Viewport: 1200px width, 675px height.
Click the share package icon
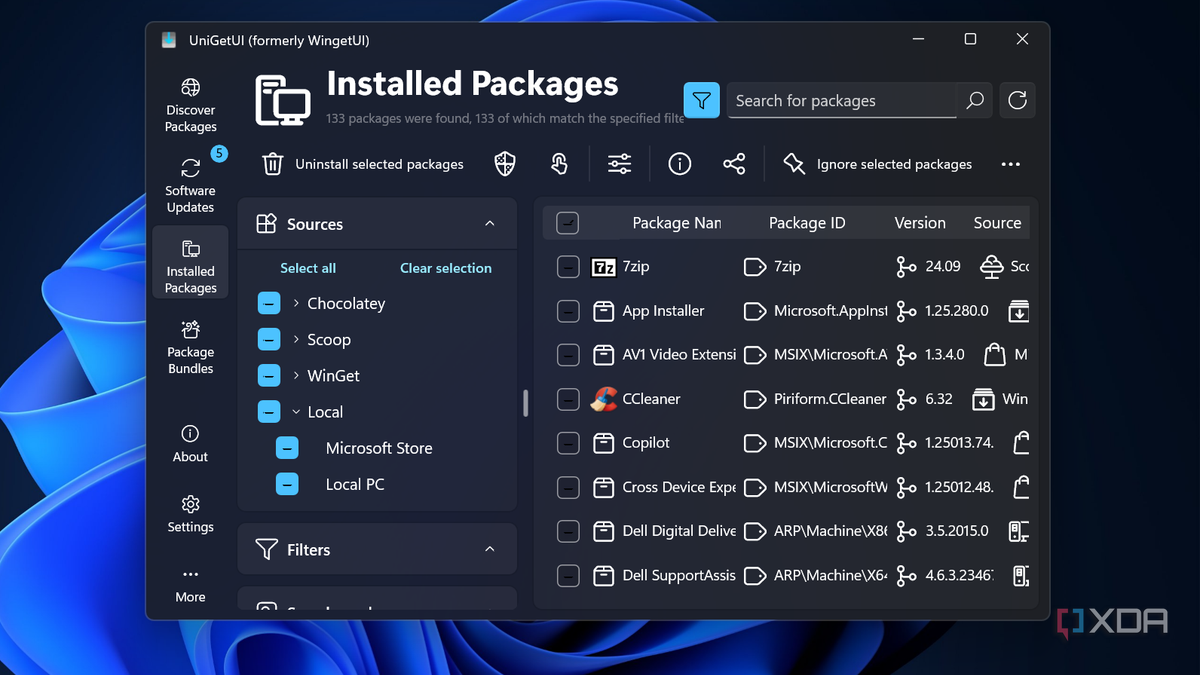pos(734,164)
